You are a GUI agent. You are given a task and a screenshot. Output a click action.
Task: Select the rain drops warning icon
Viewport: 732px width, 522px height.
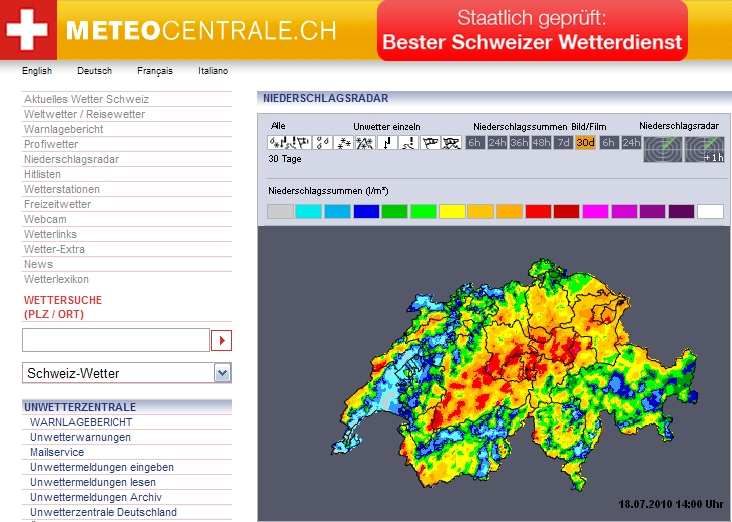pyautogui.click(x=323, y=142)
